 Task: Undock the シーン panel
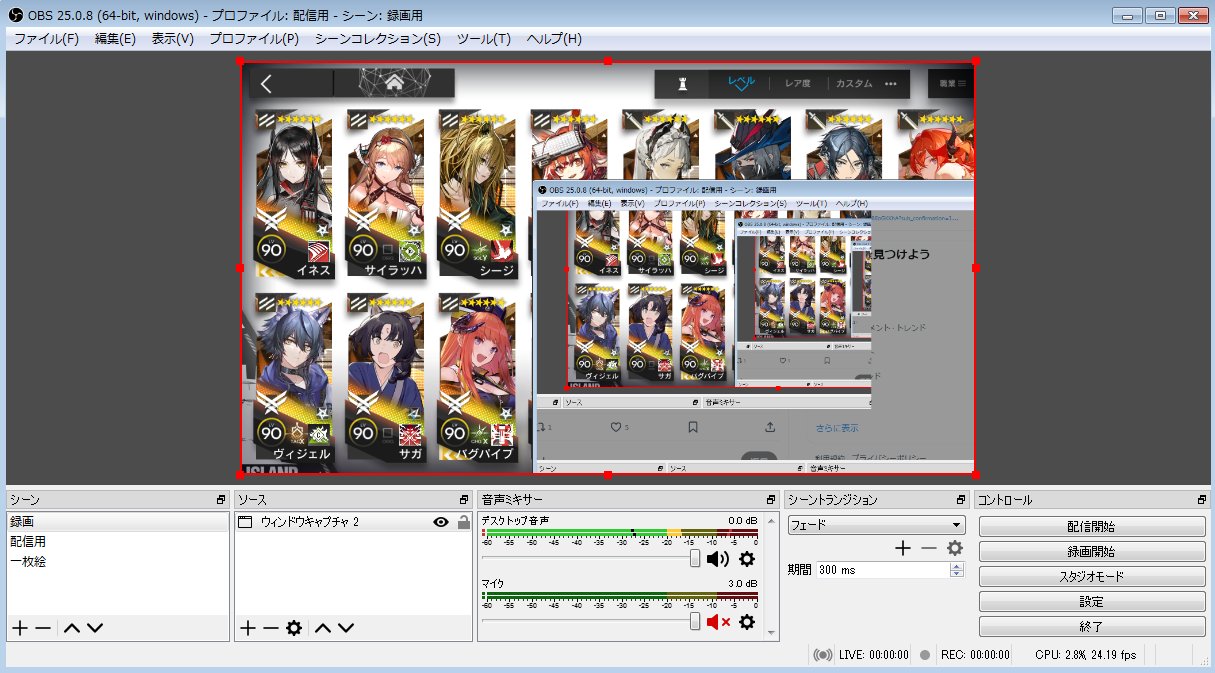tap(221, 499)
